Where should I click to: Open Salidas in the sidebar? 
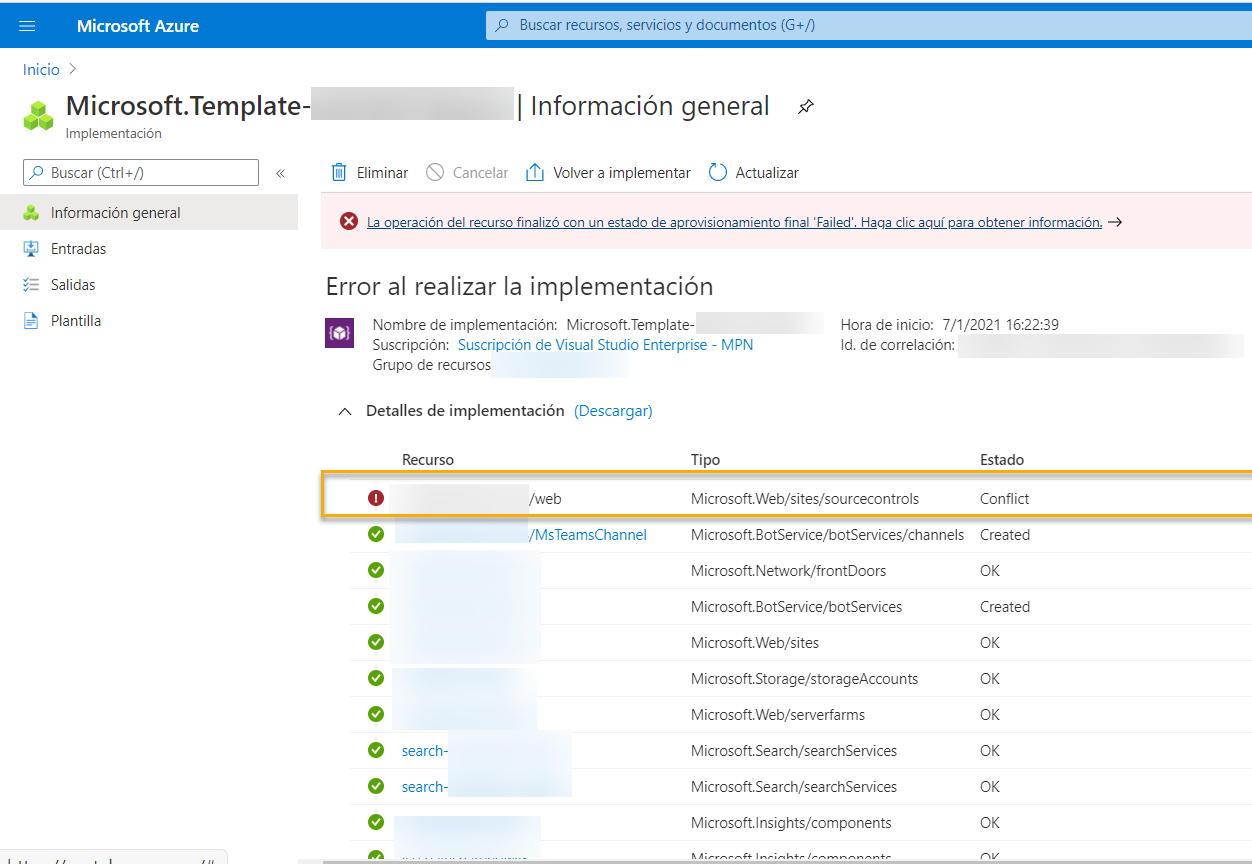(x=73, y=285)
